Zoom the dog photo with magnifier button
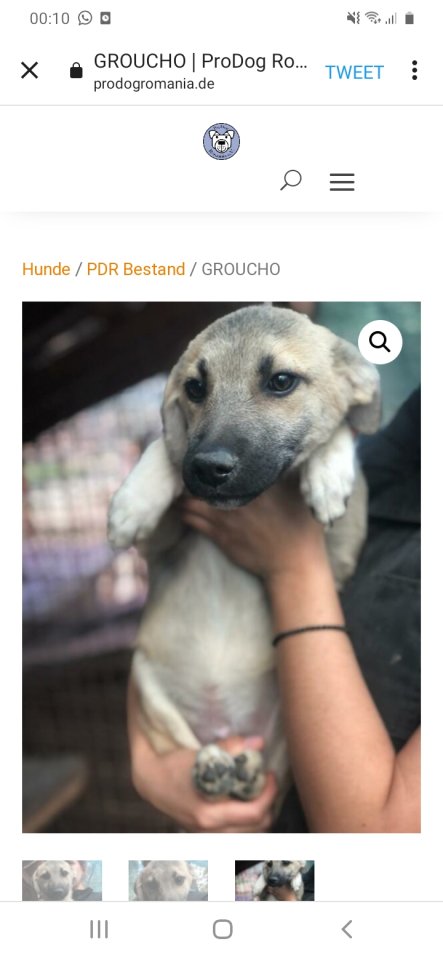The image size is (443, 960). coord(380,342)
